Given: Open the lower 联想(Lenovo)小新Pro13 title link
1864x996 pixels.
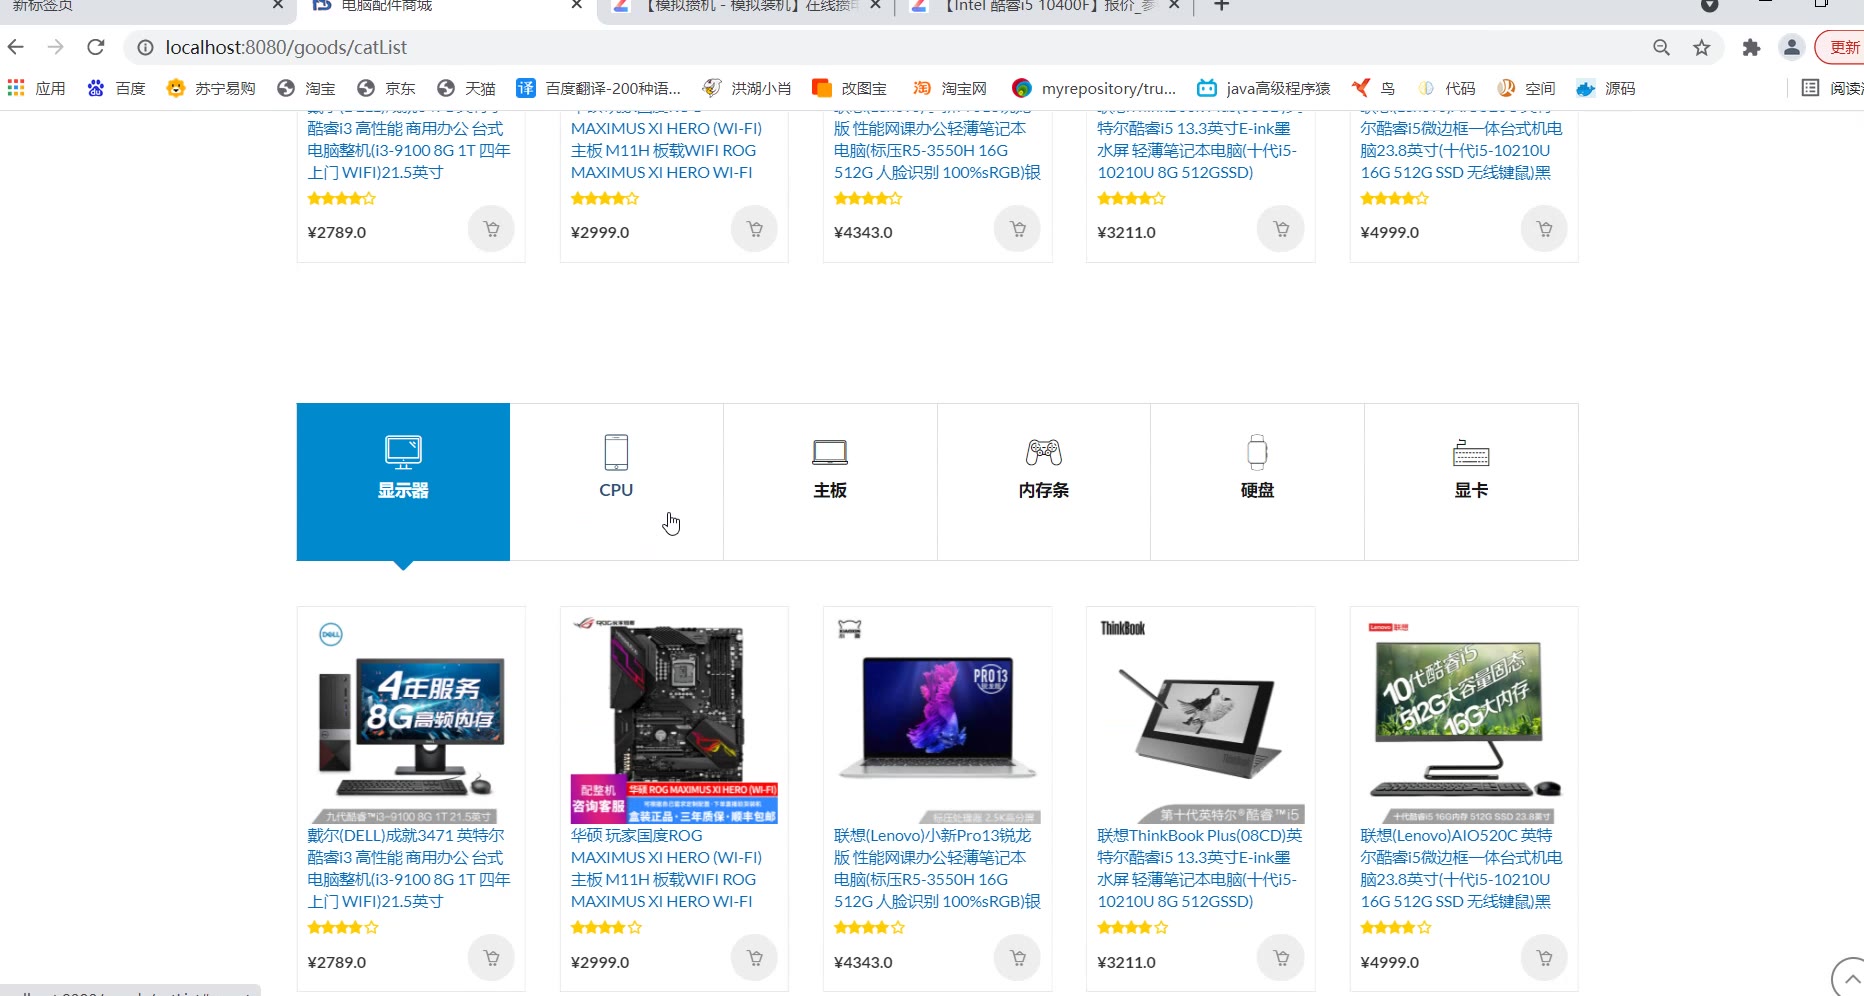Looking at the screenshot, I should 937,868.
